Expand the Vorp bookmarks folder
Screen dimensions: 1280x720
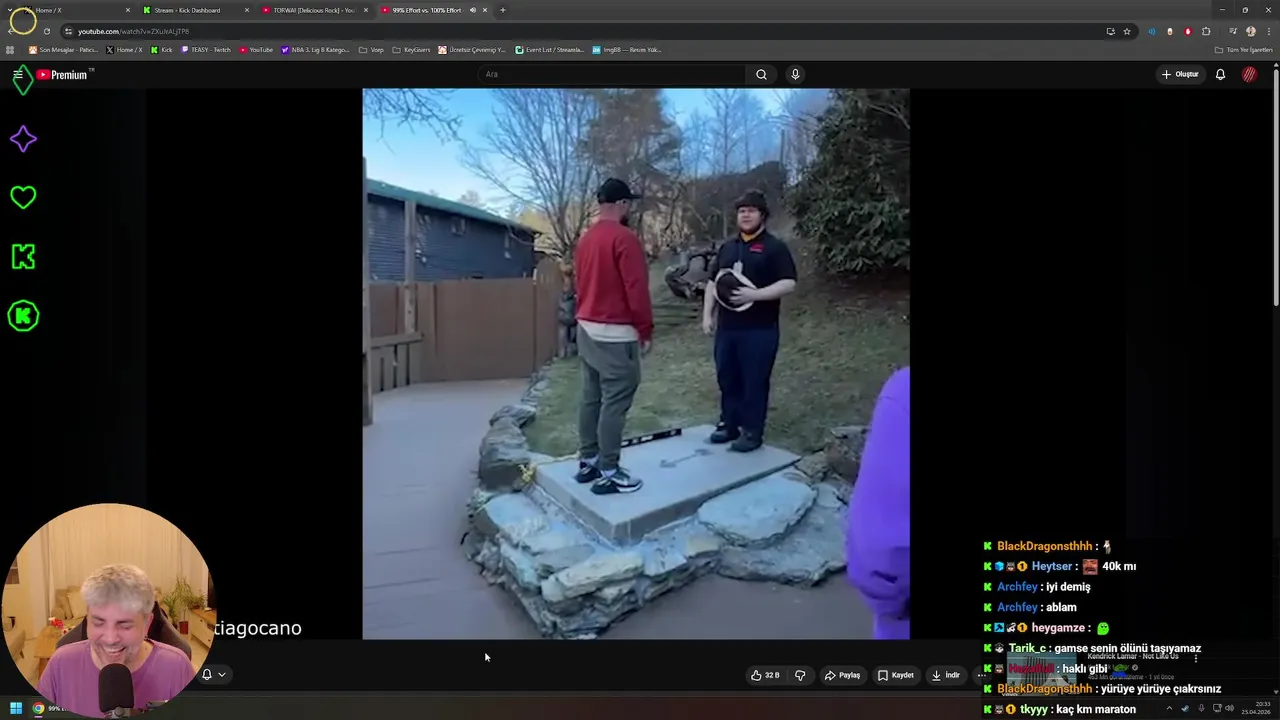371,50
